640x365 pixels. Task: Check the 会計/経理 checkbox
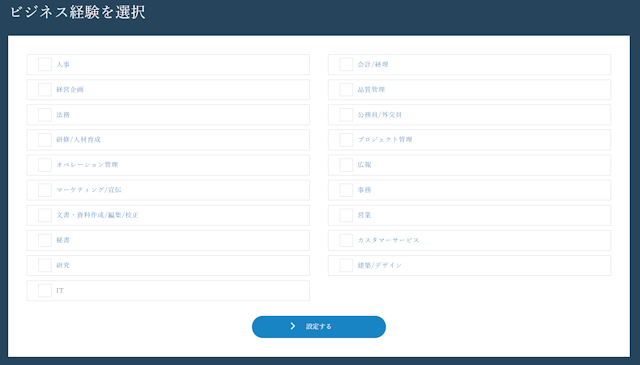click(346, 65)
